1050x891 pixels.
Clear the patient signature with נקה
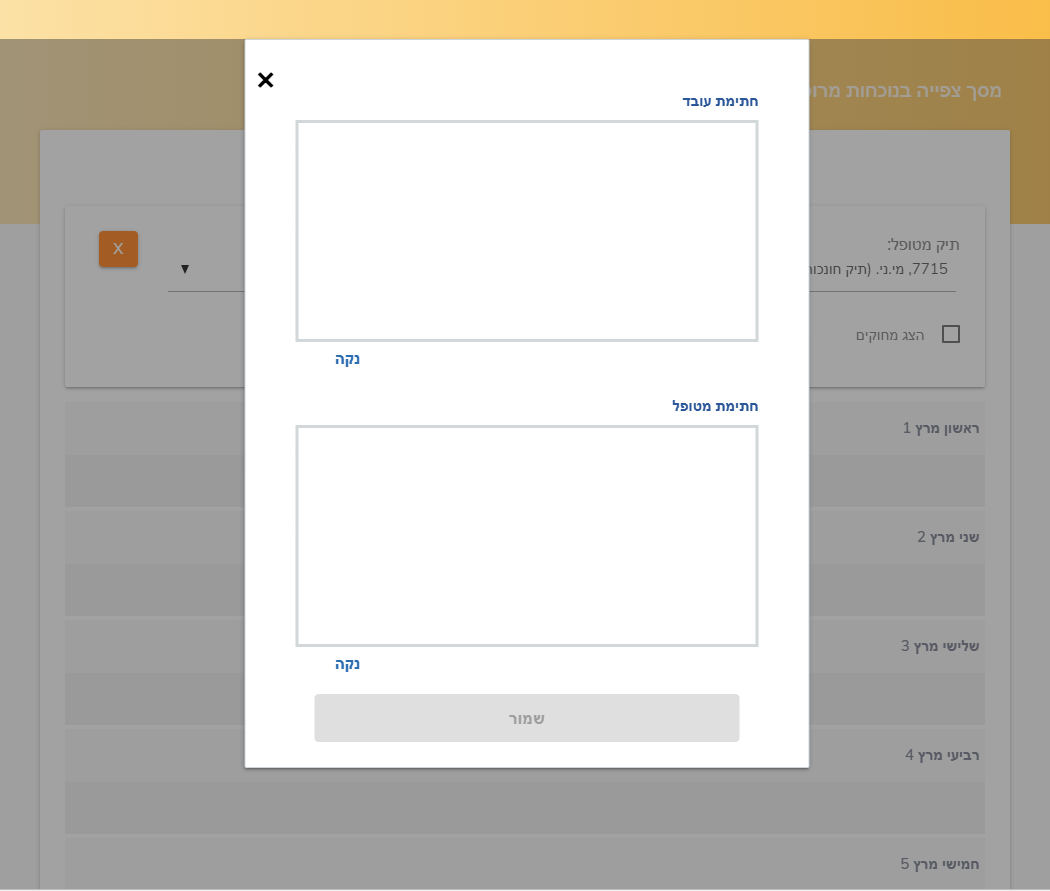pyautogui.click(x=347, y=664)
